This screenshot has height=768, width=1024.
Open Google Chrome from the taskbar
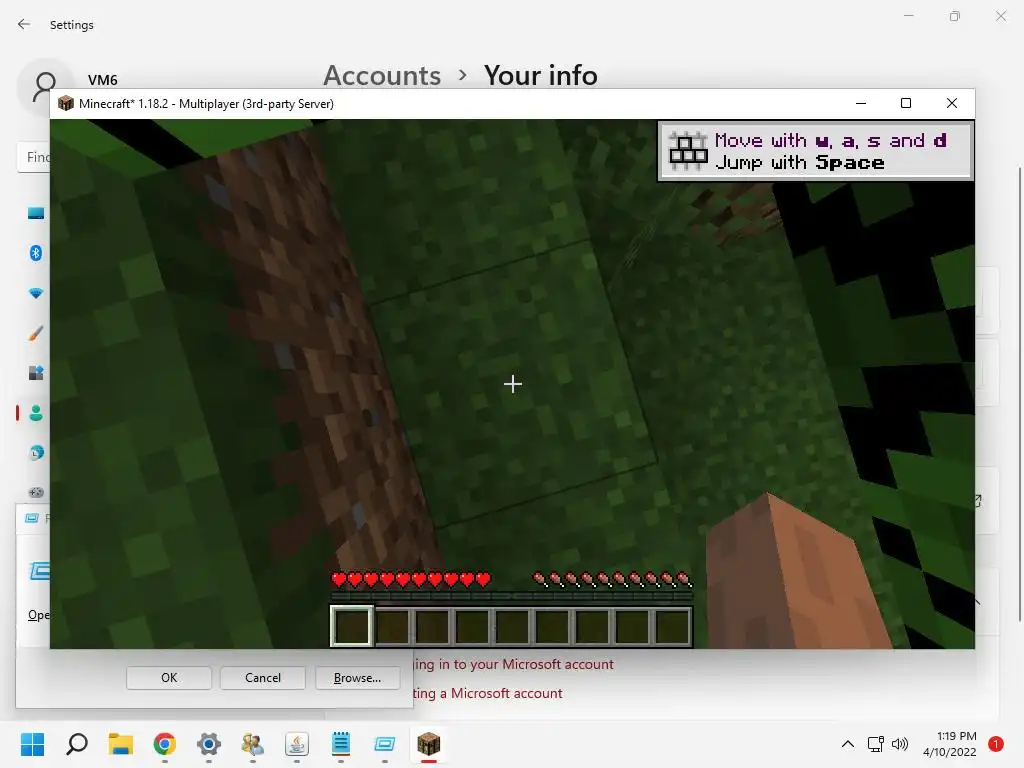[165, 744]
